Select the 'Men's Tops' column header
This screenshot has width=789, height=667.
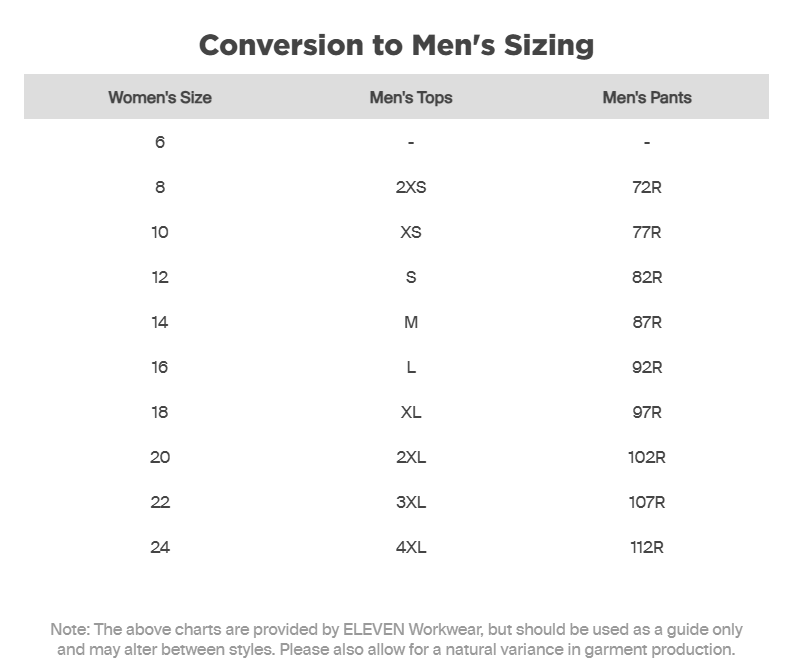pos(411,98)
